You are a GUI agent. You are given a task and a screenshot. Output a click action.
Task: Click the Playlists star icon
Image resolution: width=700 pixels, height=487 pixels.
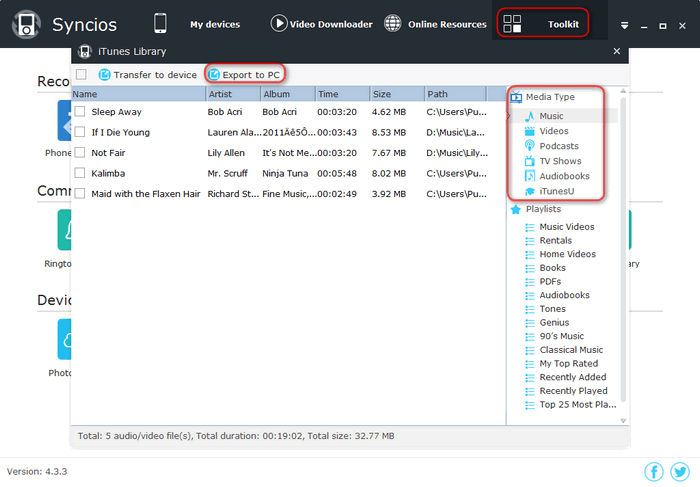pyautogui.click(x=516, y=209)
